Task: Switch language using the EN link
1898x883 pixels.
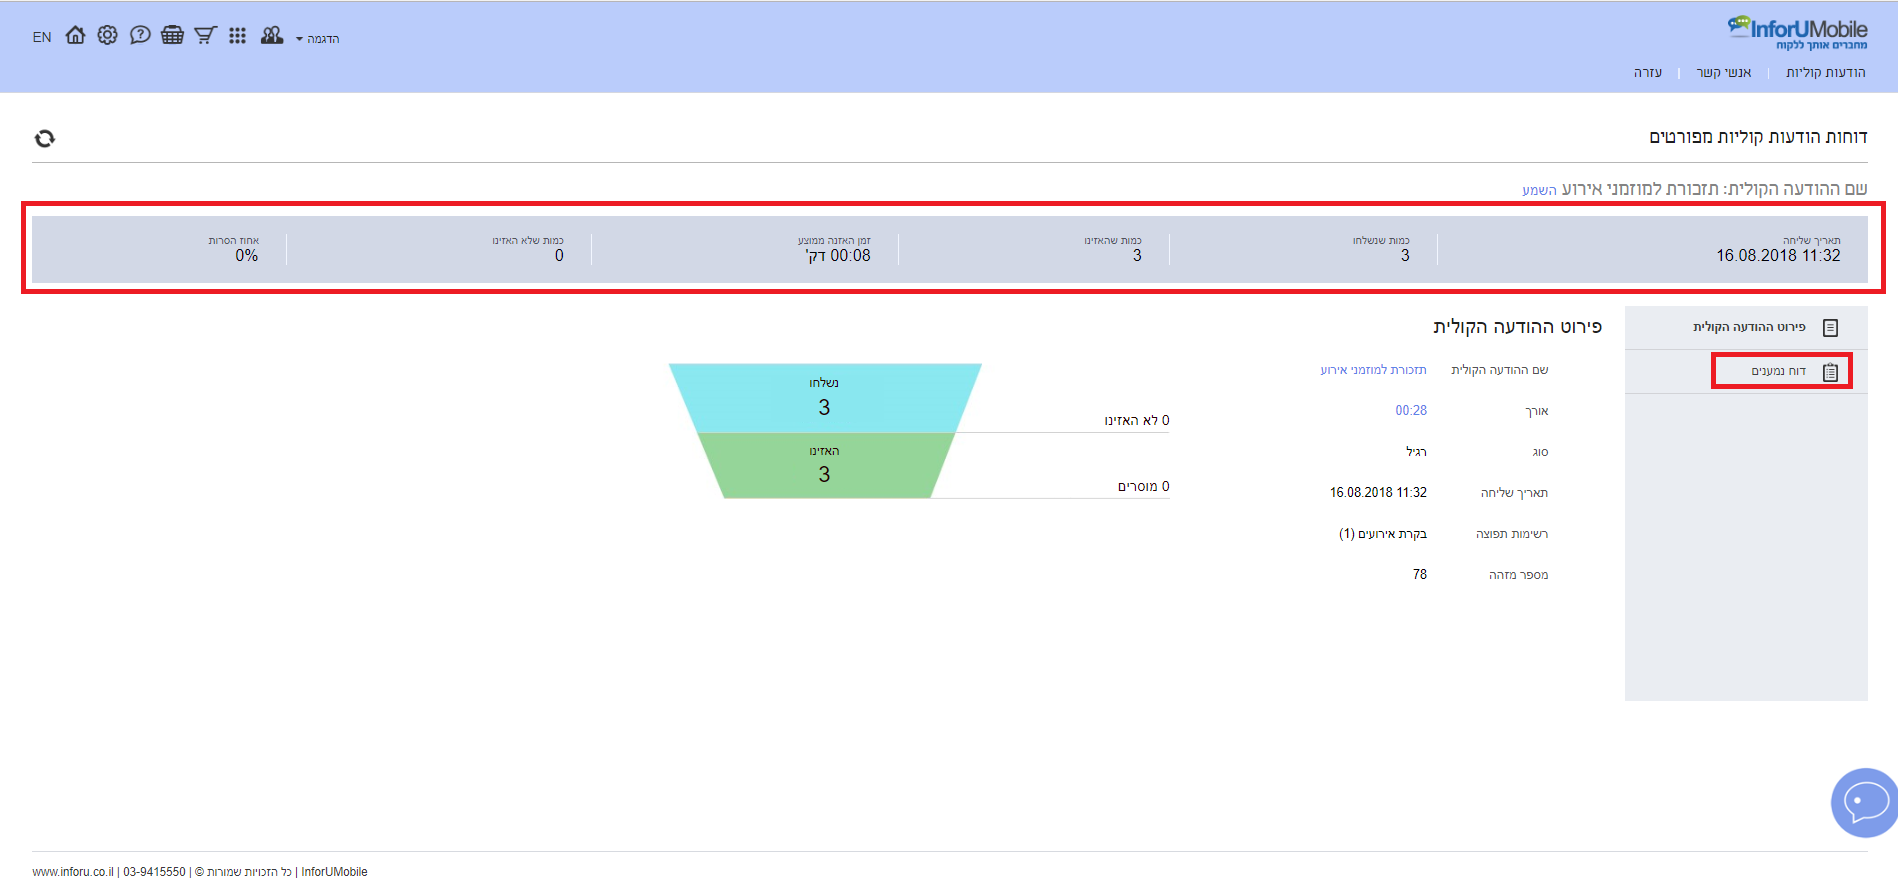Action: coord(42,37)
